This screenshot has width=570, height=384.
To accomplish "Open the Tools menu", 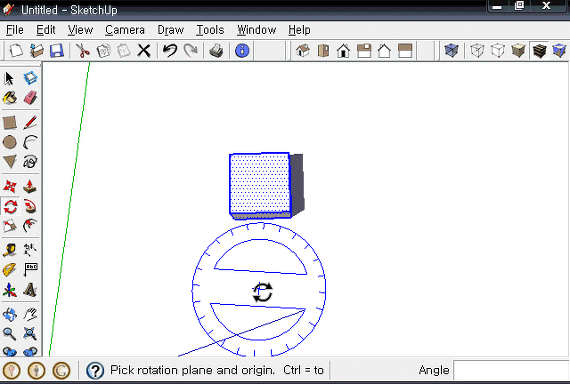I will click(x=210, y=30).
